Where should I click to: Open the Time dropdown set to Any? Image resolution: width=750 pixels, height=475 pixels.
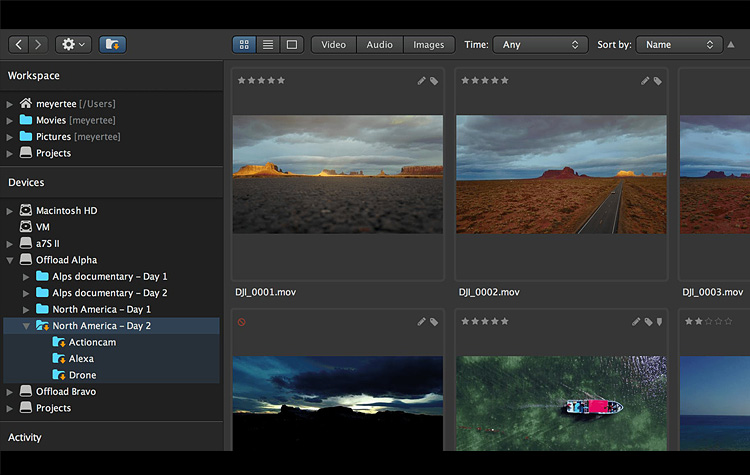pyautogui.click(x=540, y=44)
